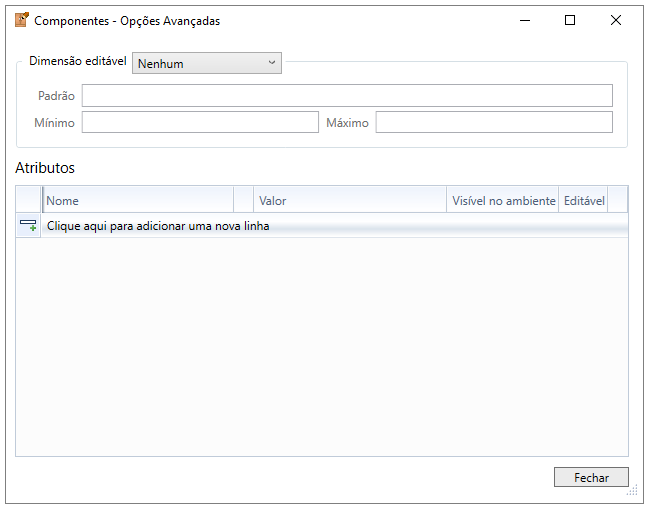Maximize the Opções Avançadas window
Viewport: 647px width, 507px height.
[570, 20]
